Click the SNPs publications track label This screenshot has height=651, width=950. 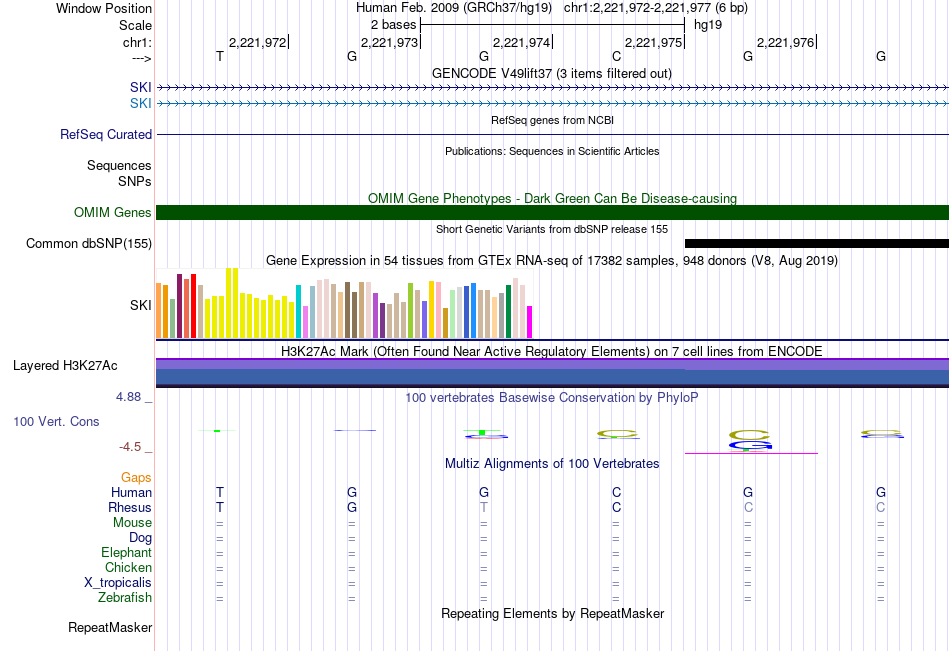(135, 181)
